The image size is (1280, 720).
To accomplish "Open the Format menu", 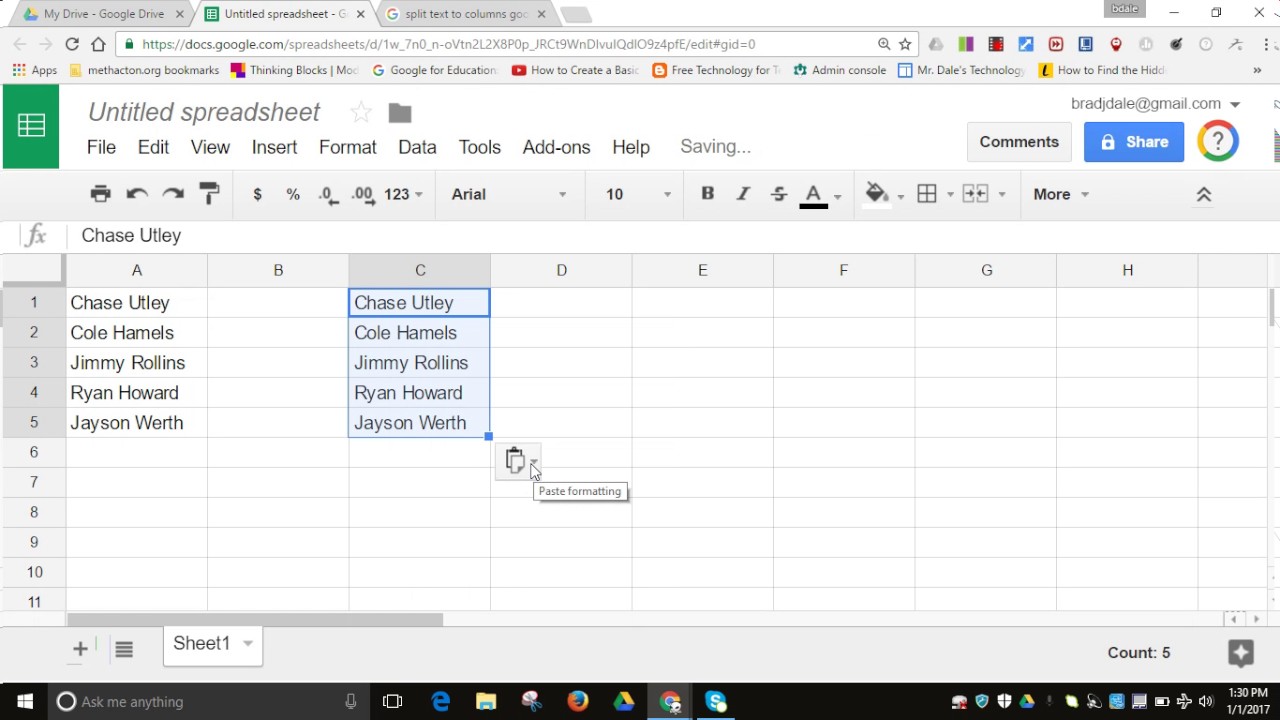I will [x=347, y=147].
